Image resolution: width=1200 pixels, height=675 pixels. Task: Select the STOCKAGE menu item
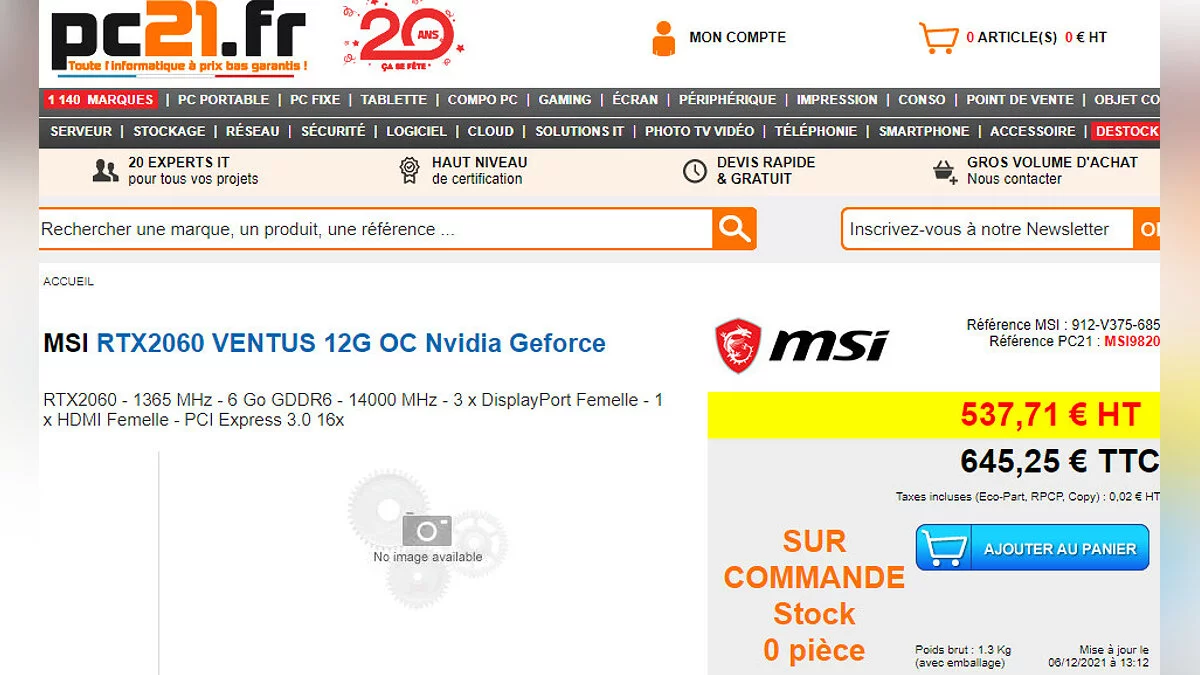click(169, 131)
